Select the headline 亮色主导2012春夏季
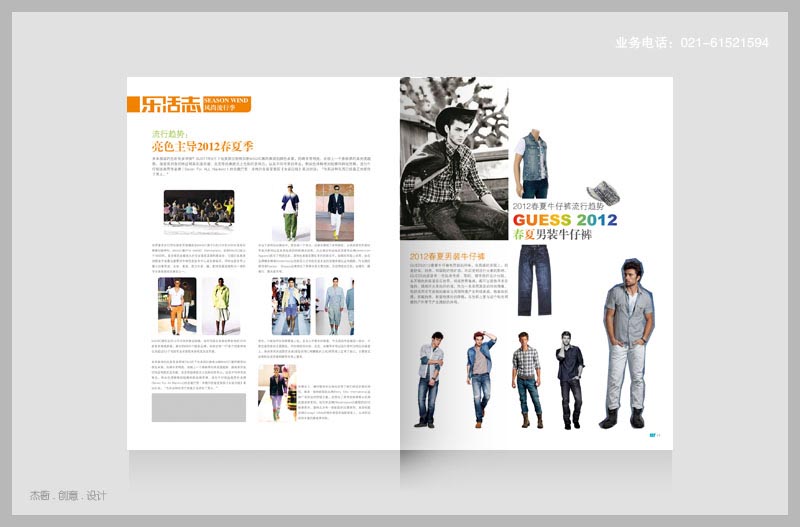The height and width of the screenshot is (527, 800). pyautogui.click(x=203, y=147)
